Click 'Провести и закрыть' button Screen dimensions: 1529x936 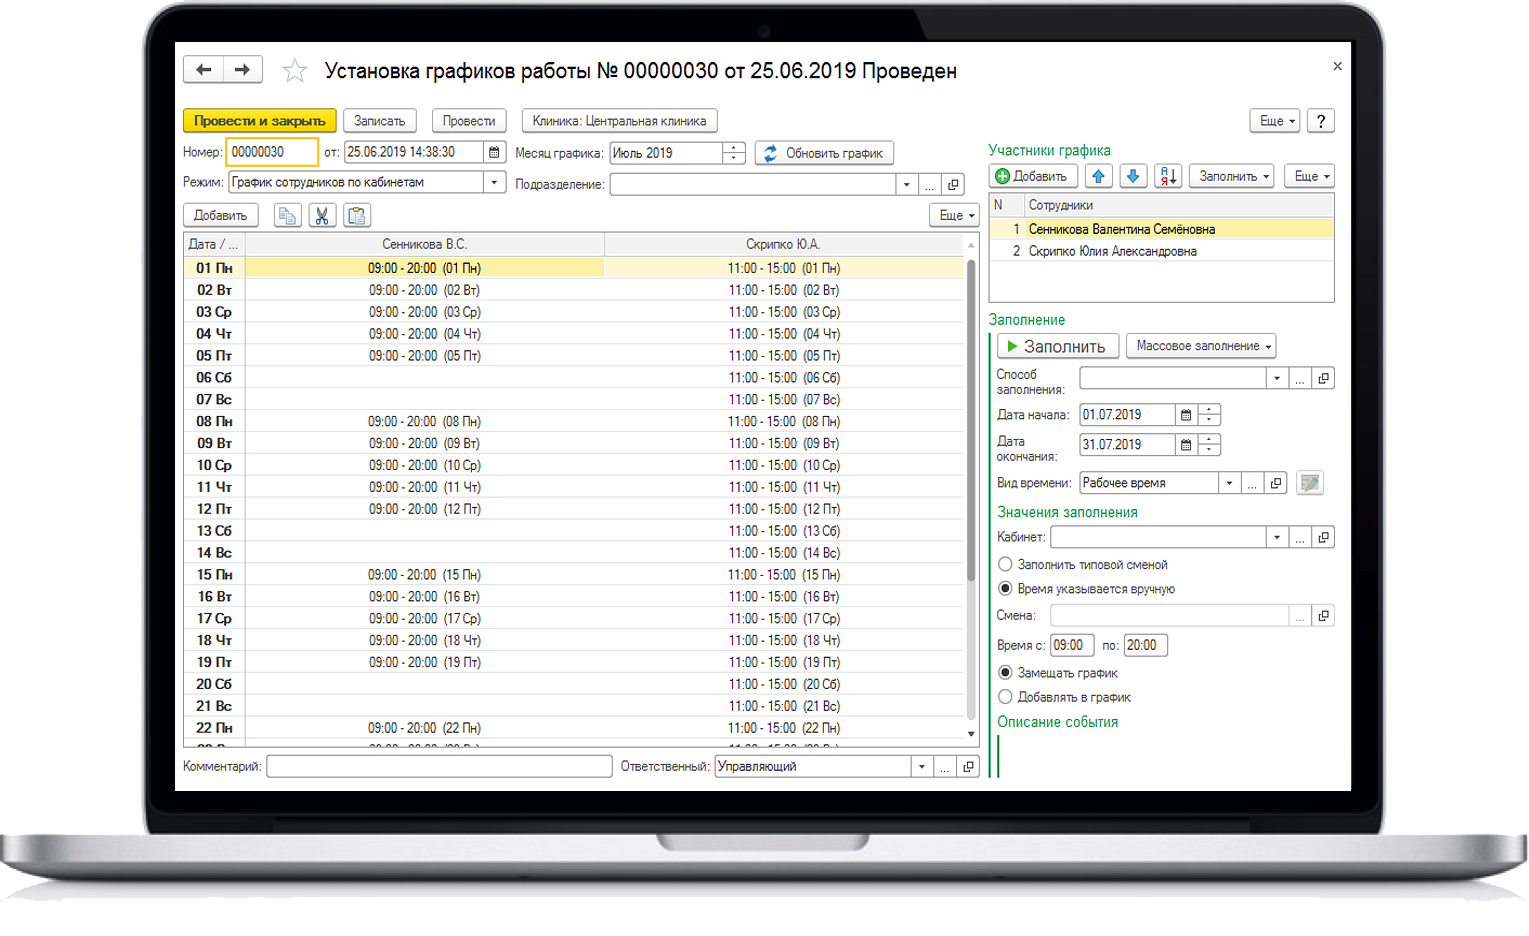[x=260, y=121]
